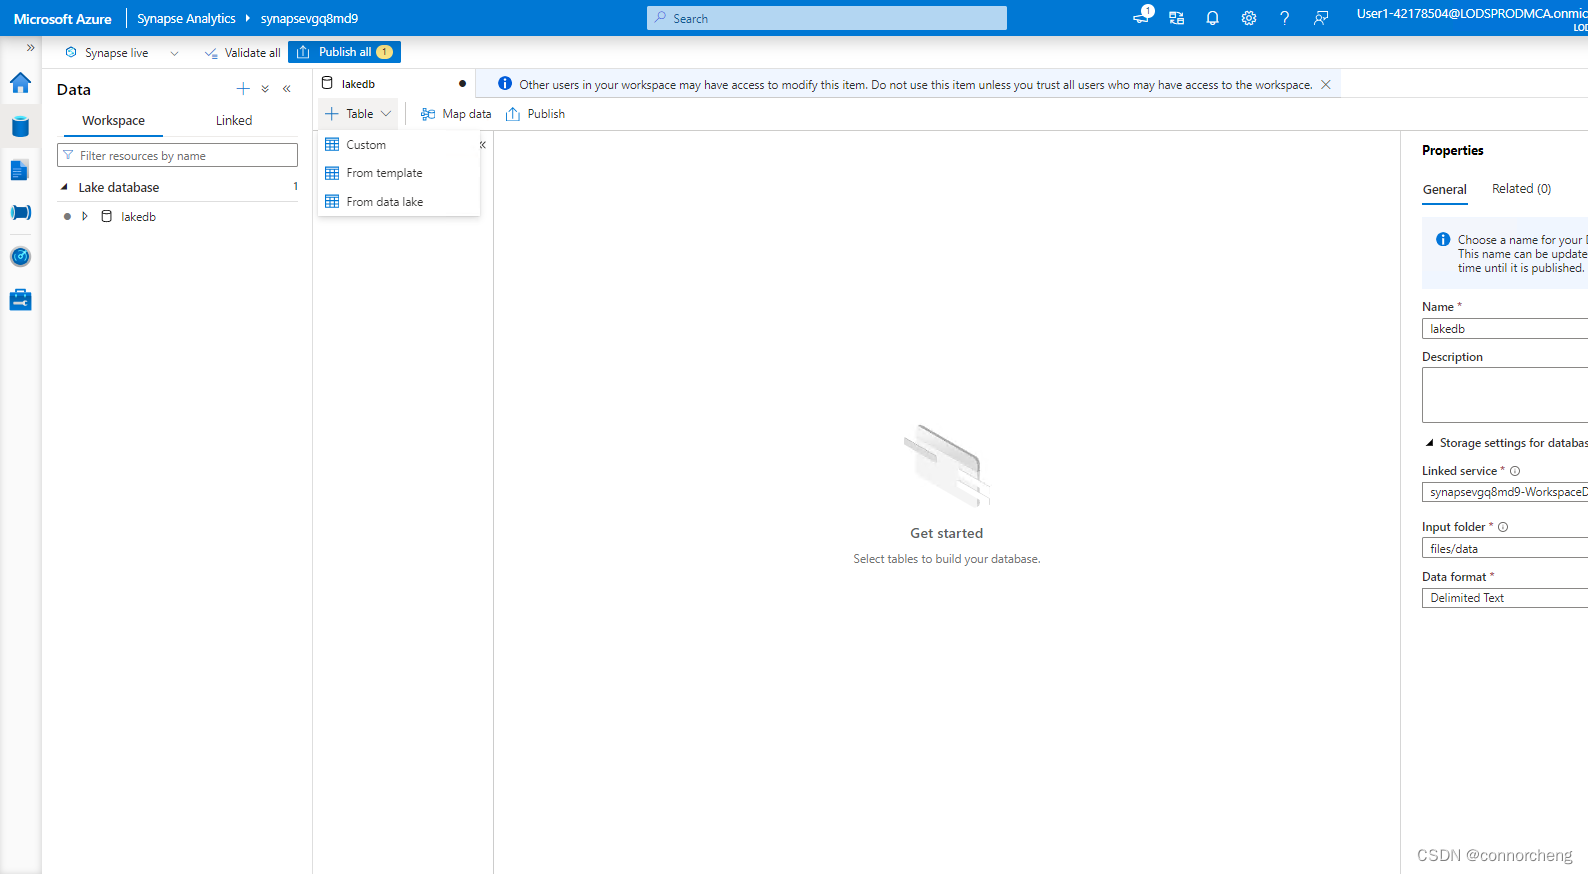Image resolution: width=1588 pixels, height=874 pixels.
Task: Choose From template table option
Action: [x=399, y=173]
